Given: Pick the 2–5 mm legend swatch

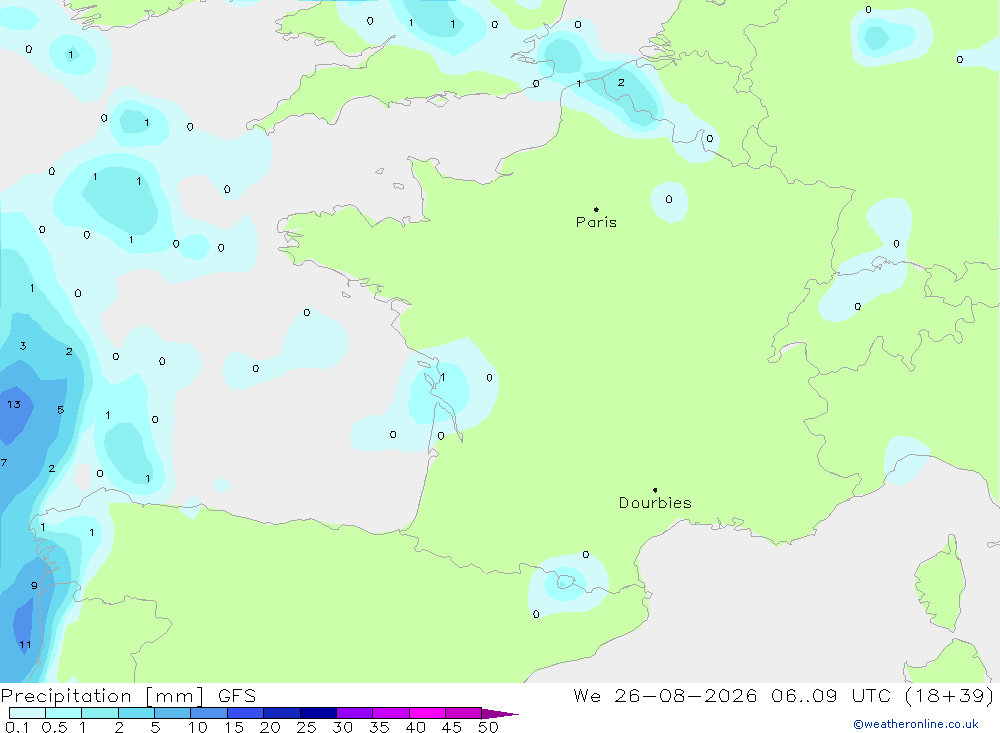Looking at the screenshot, I should click(136, 713).
